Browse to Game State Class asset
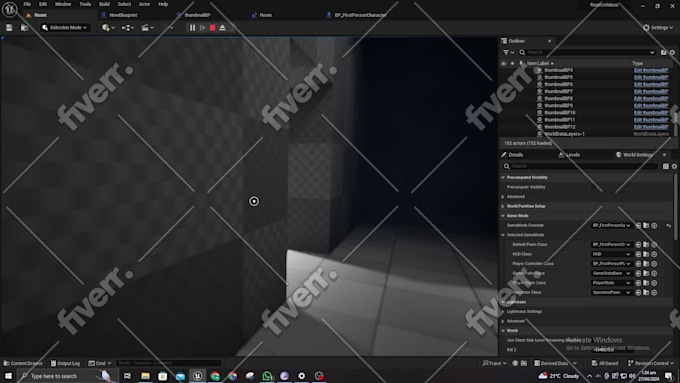Screen dimensions: 680x383 click(x=646, y=273)
